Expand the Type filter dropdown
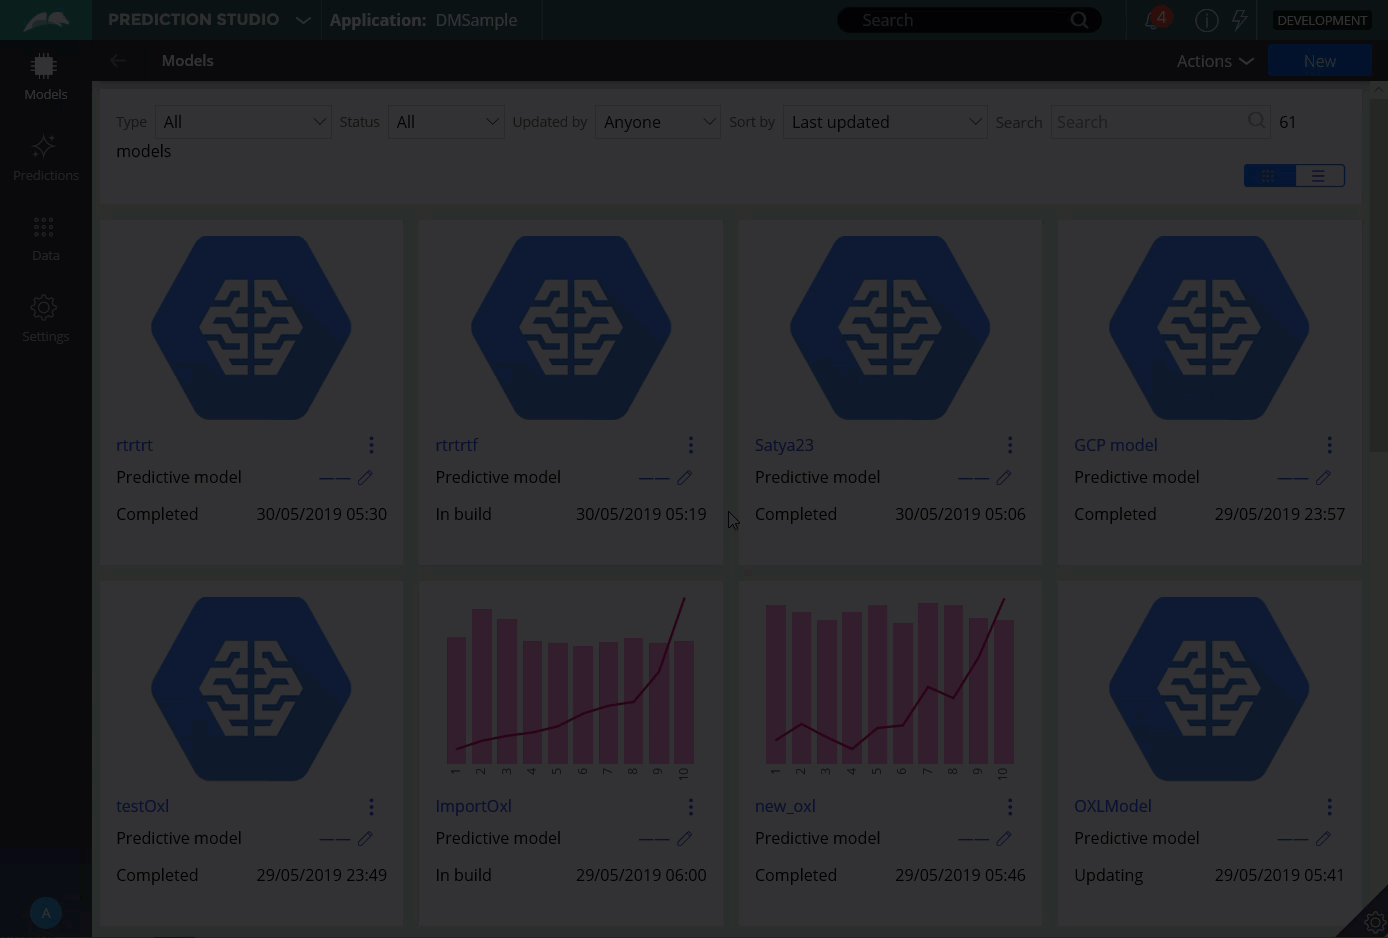This screenshot has height=938, width=1388. (243, 122)
